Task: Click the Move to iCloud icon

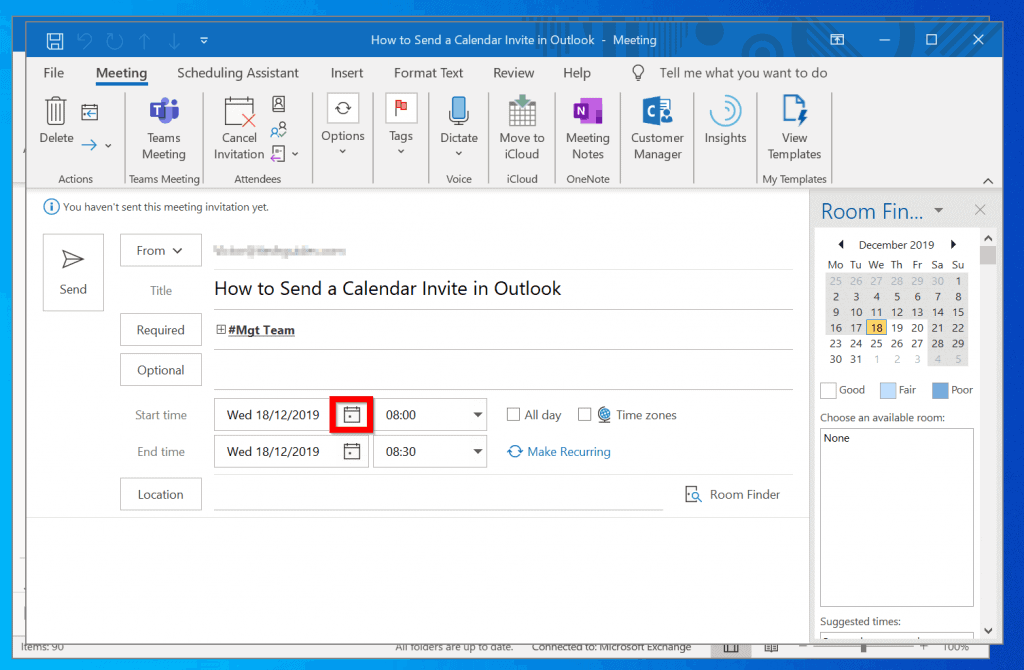Action: 522,110
